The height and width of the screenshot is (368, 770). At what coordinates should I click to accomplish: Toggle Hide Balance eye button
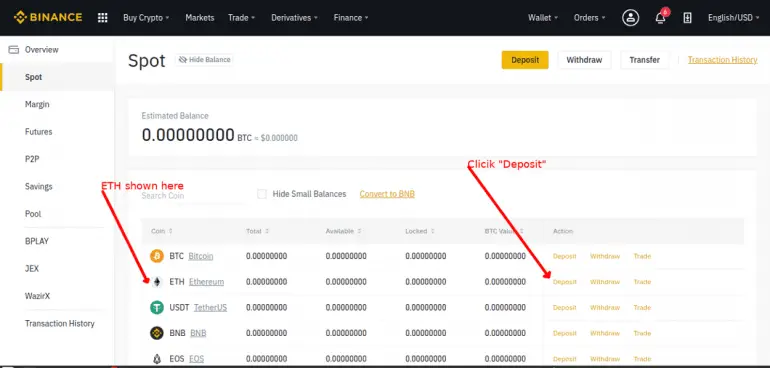tap(204, 59)
